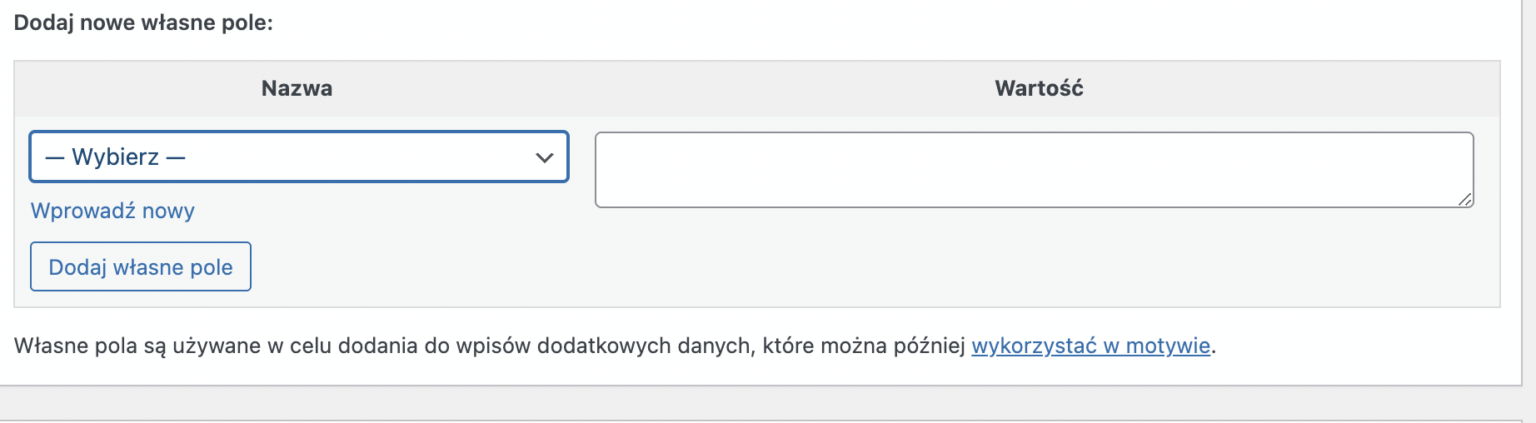The height and width of the screenshot is (423, 1536).
Task: Click the "Wprowadź nowy" link
Action: (112, 211)
